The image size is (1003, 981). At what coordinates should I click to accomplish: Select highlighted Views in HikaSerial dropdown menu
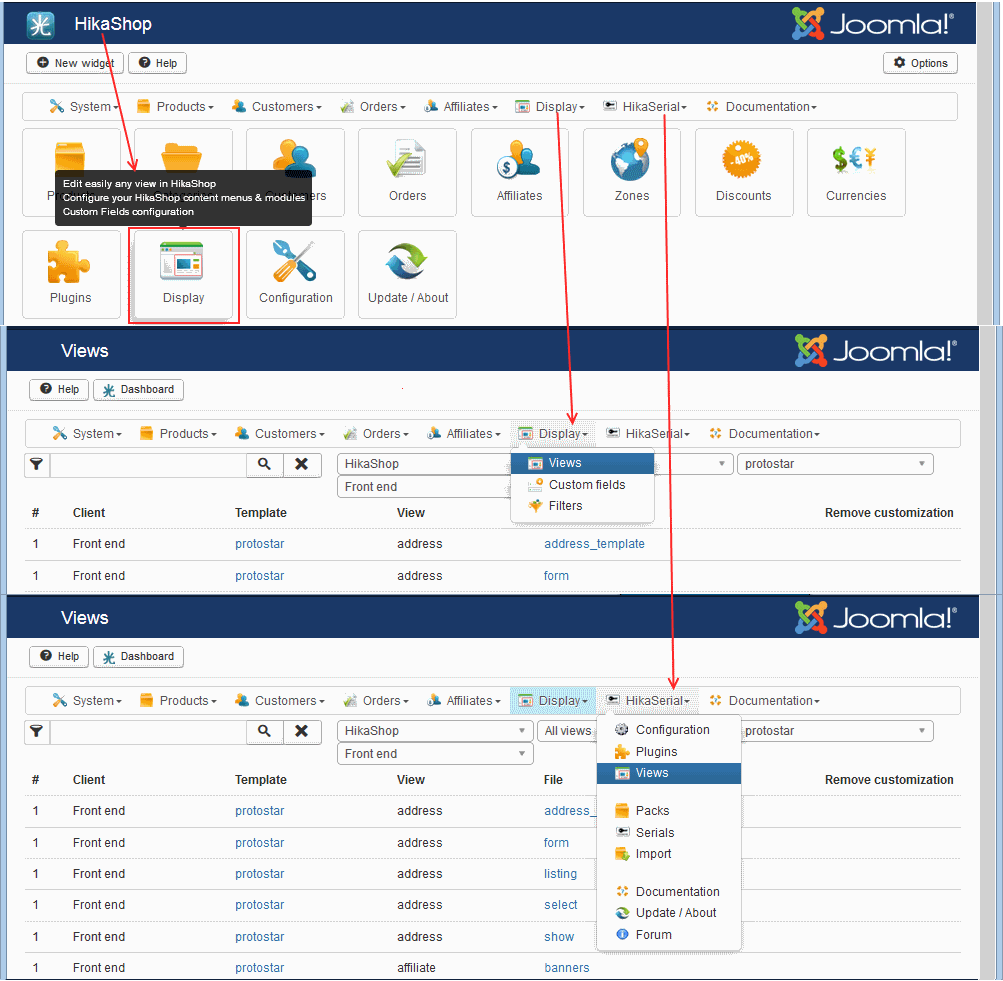point(668,773)
